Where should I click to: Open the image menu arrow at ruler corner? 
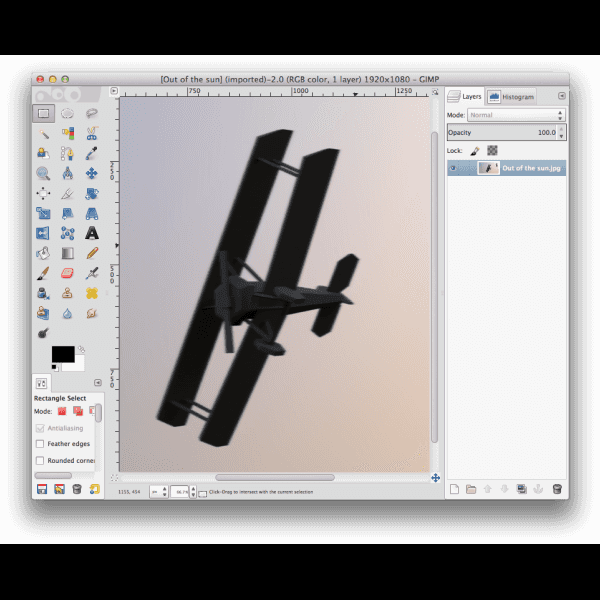[x=114, y=91]
